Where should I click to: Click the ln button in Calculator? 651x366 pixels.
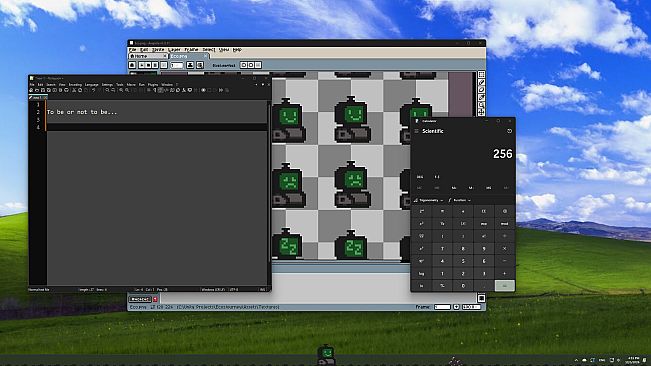421,285
